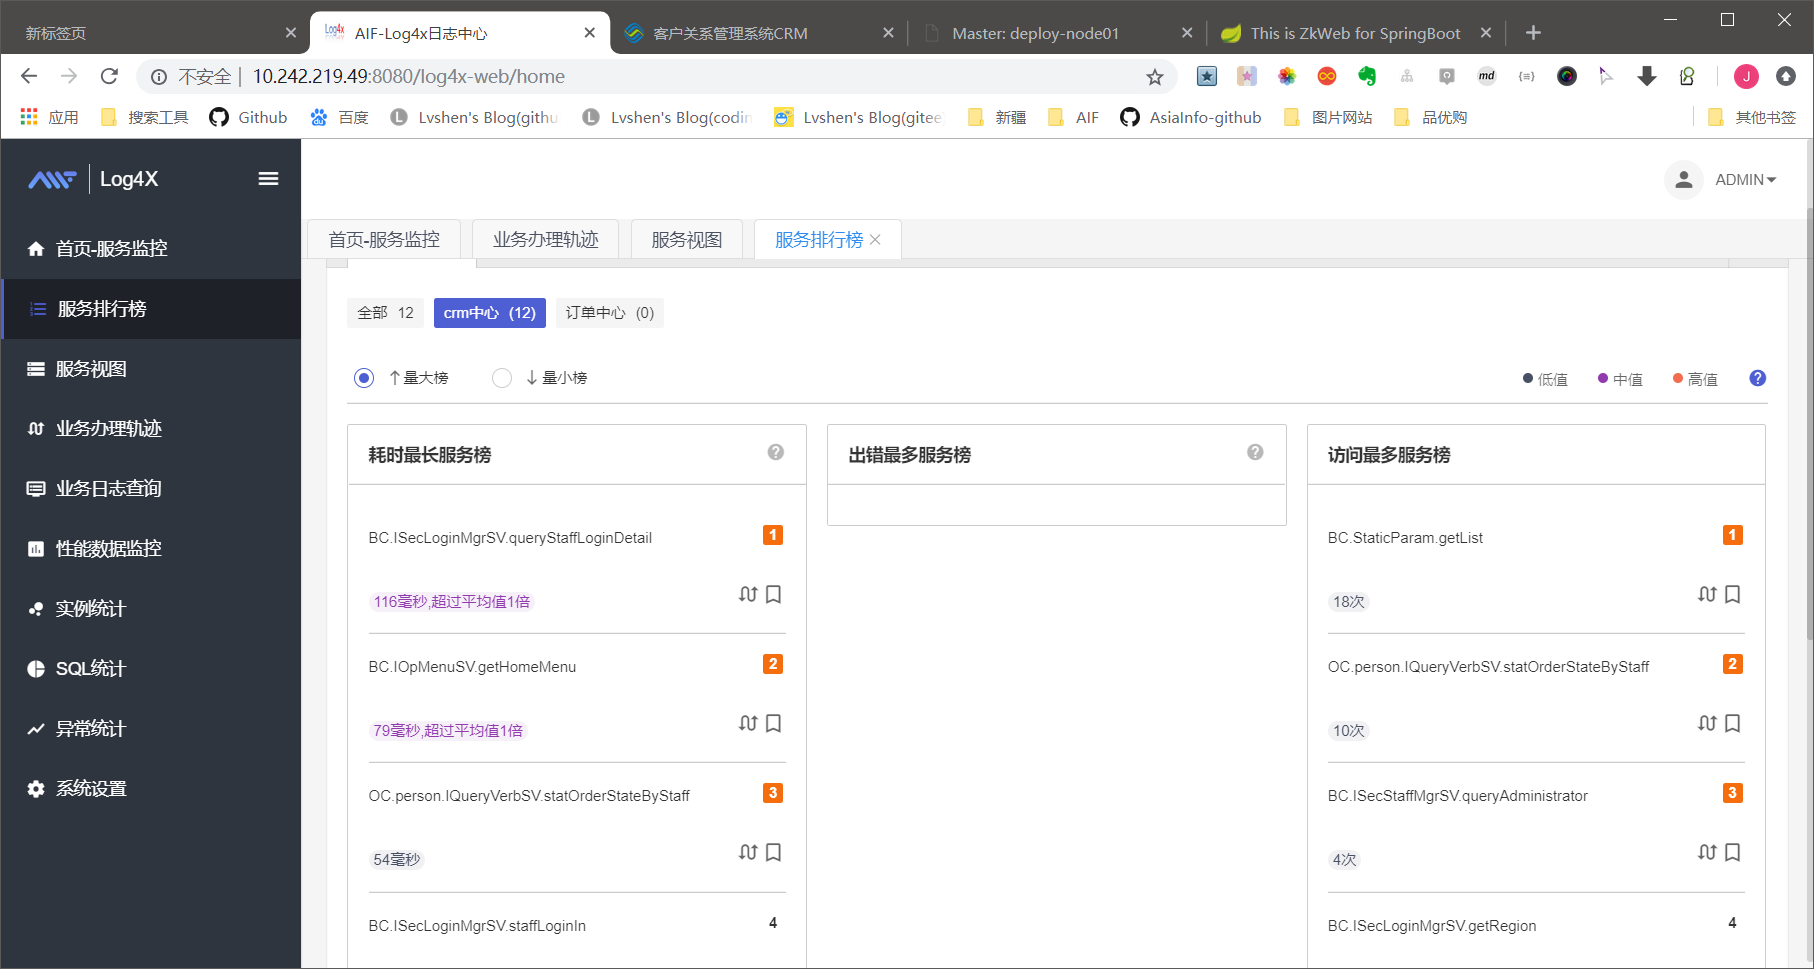Open trace icon for queryAdministrator row
Viewport: 1814px width, 969px height.
(1707, 852)
